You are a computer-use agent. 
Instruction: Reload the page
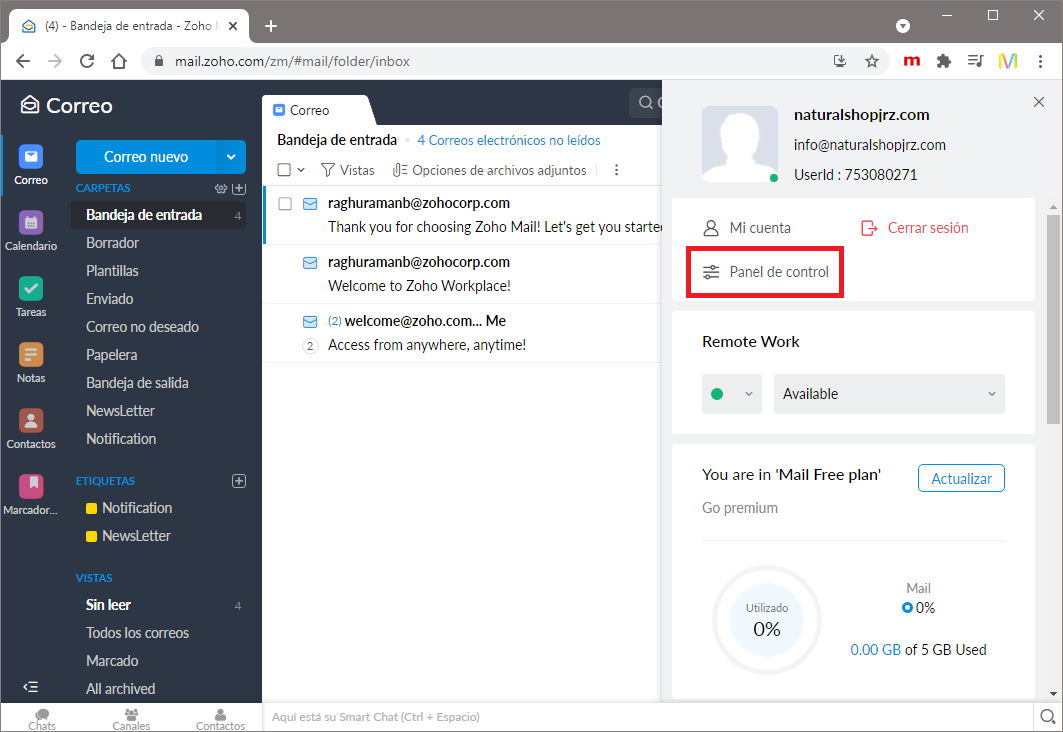point(87,61)
